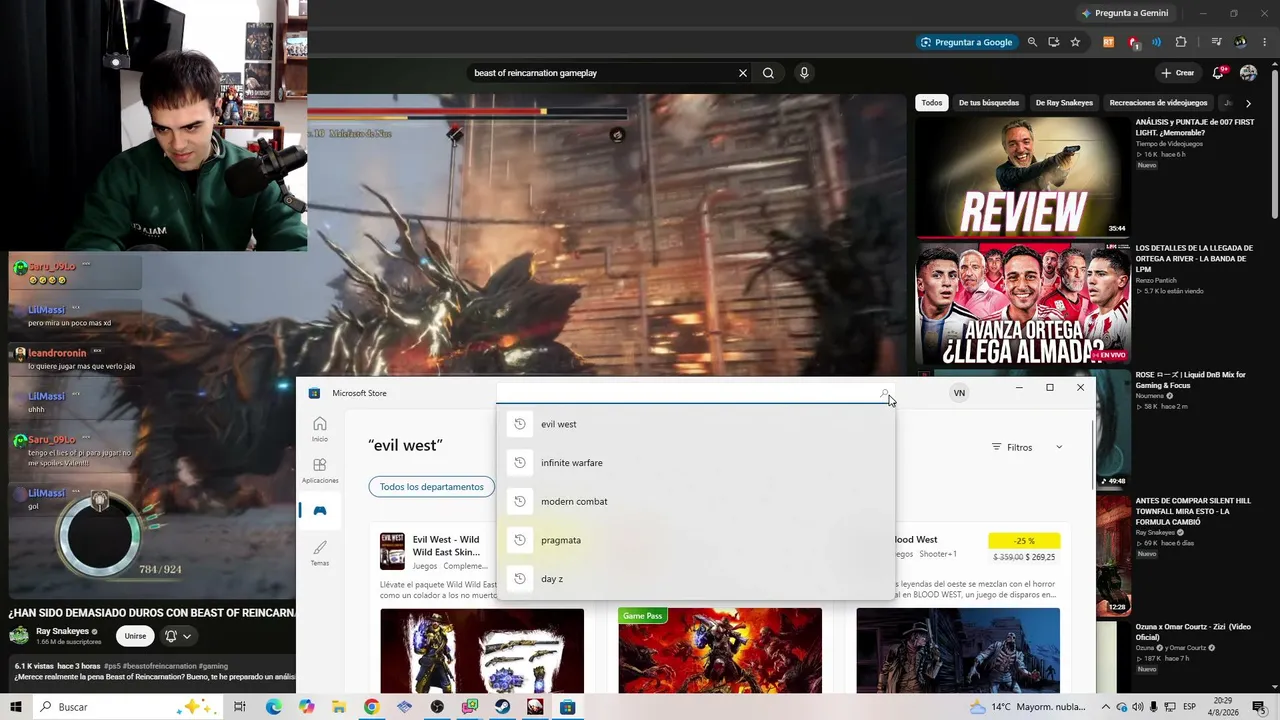
Task: Toggle notifications bell for Ray Snakeyes channel
Action: 177,636
